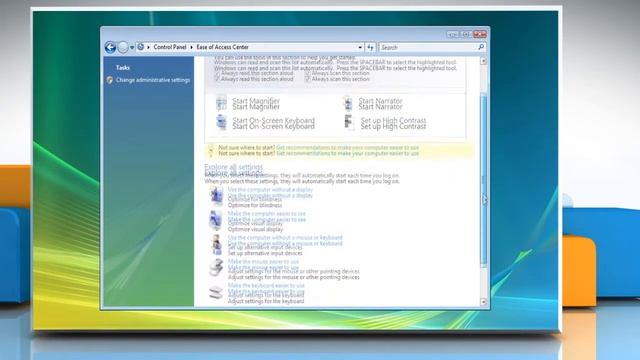This screenshot has width=640, height=360.
Task: Select Control Panel in the breadcrumb
Action: tap(170, 47)
